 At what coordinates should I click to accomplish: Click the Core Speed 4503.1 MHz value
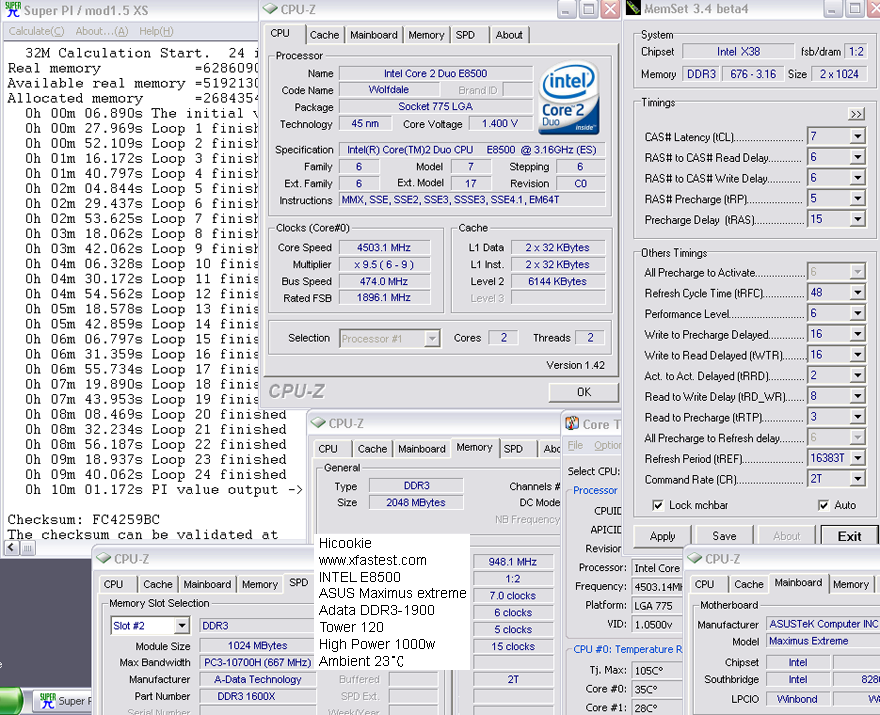384,248
